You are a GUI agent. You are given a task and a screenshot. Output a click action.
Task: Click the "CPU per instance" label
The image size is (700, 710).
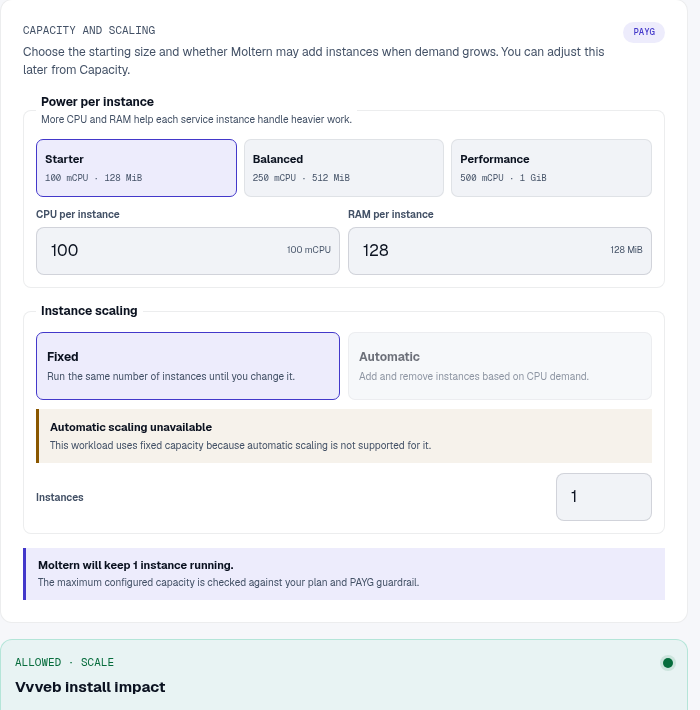point(78,214)
